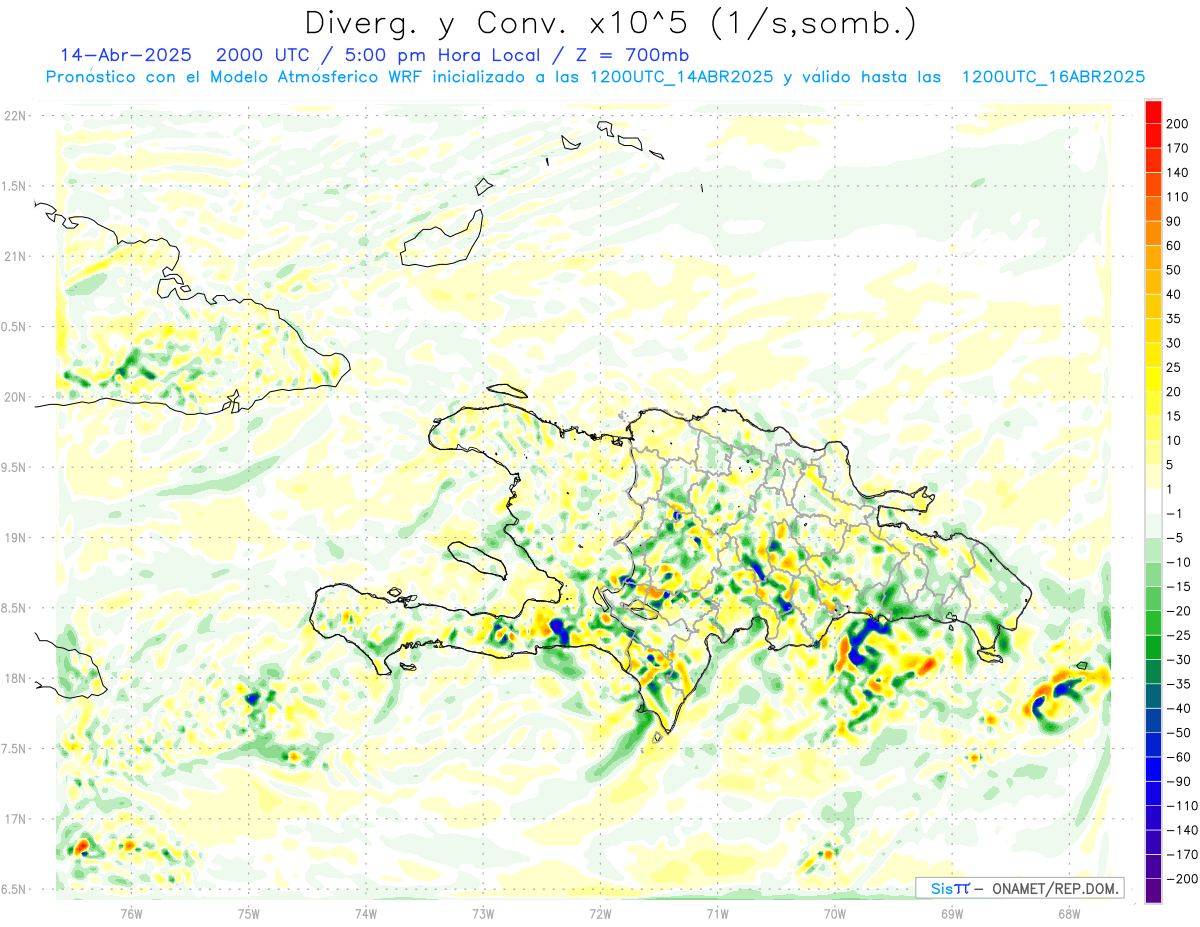Click the "-25" color scale value

[1177, 636]
